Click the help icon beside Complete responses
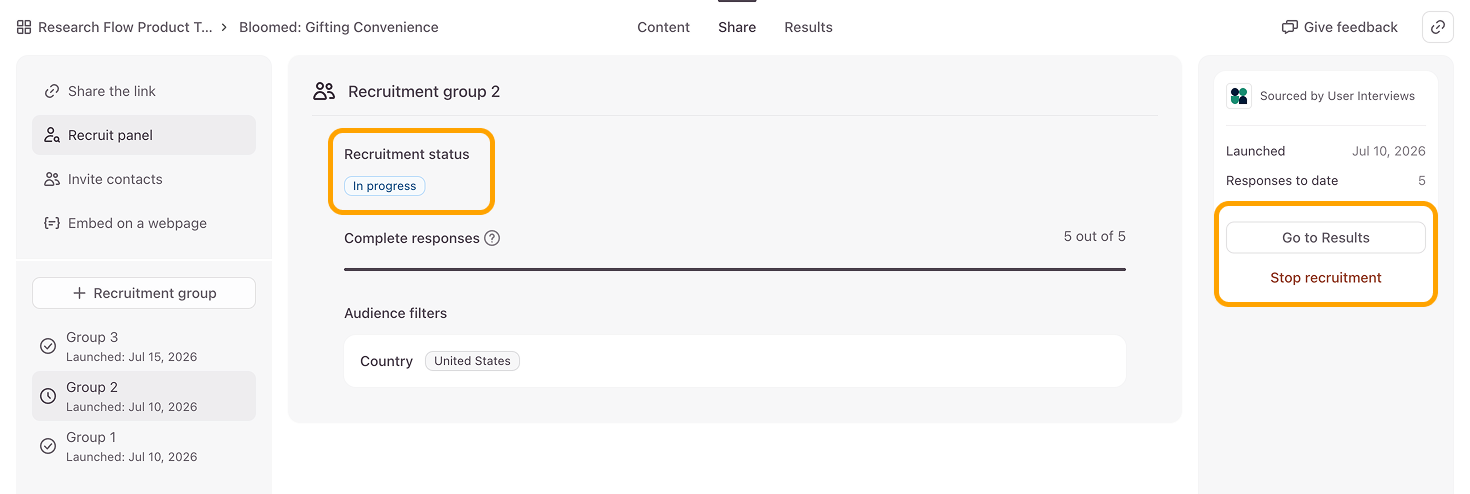This screenshot has height=494, width=1470. (492, 238)
